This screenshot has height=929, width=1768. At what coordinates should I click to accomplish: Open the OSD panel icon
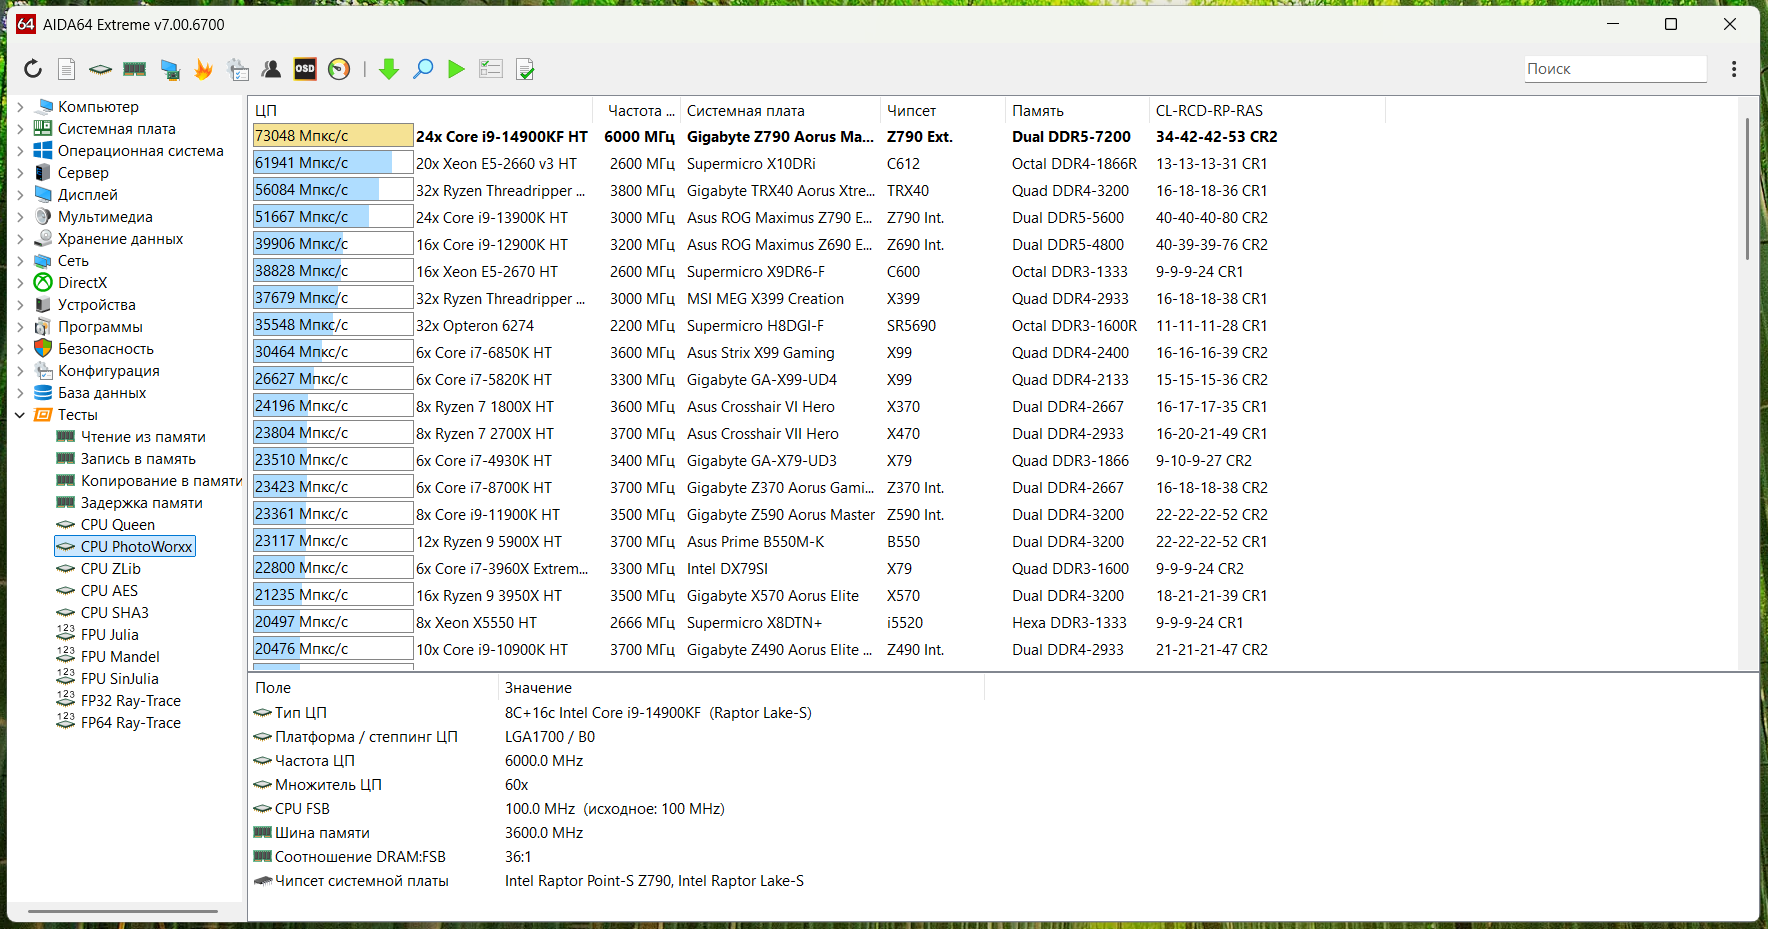305,69
